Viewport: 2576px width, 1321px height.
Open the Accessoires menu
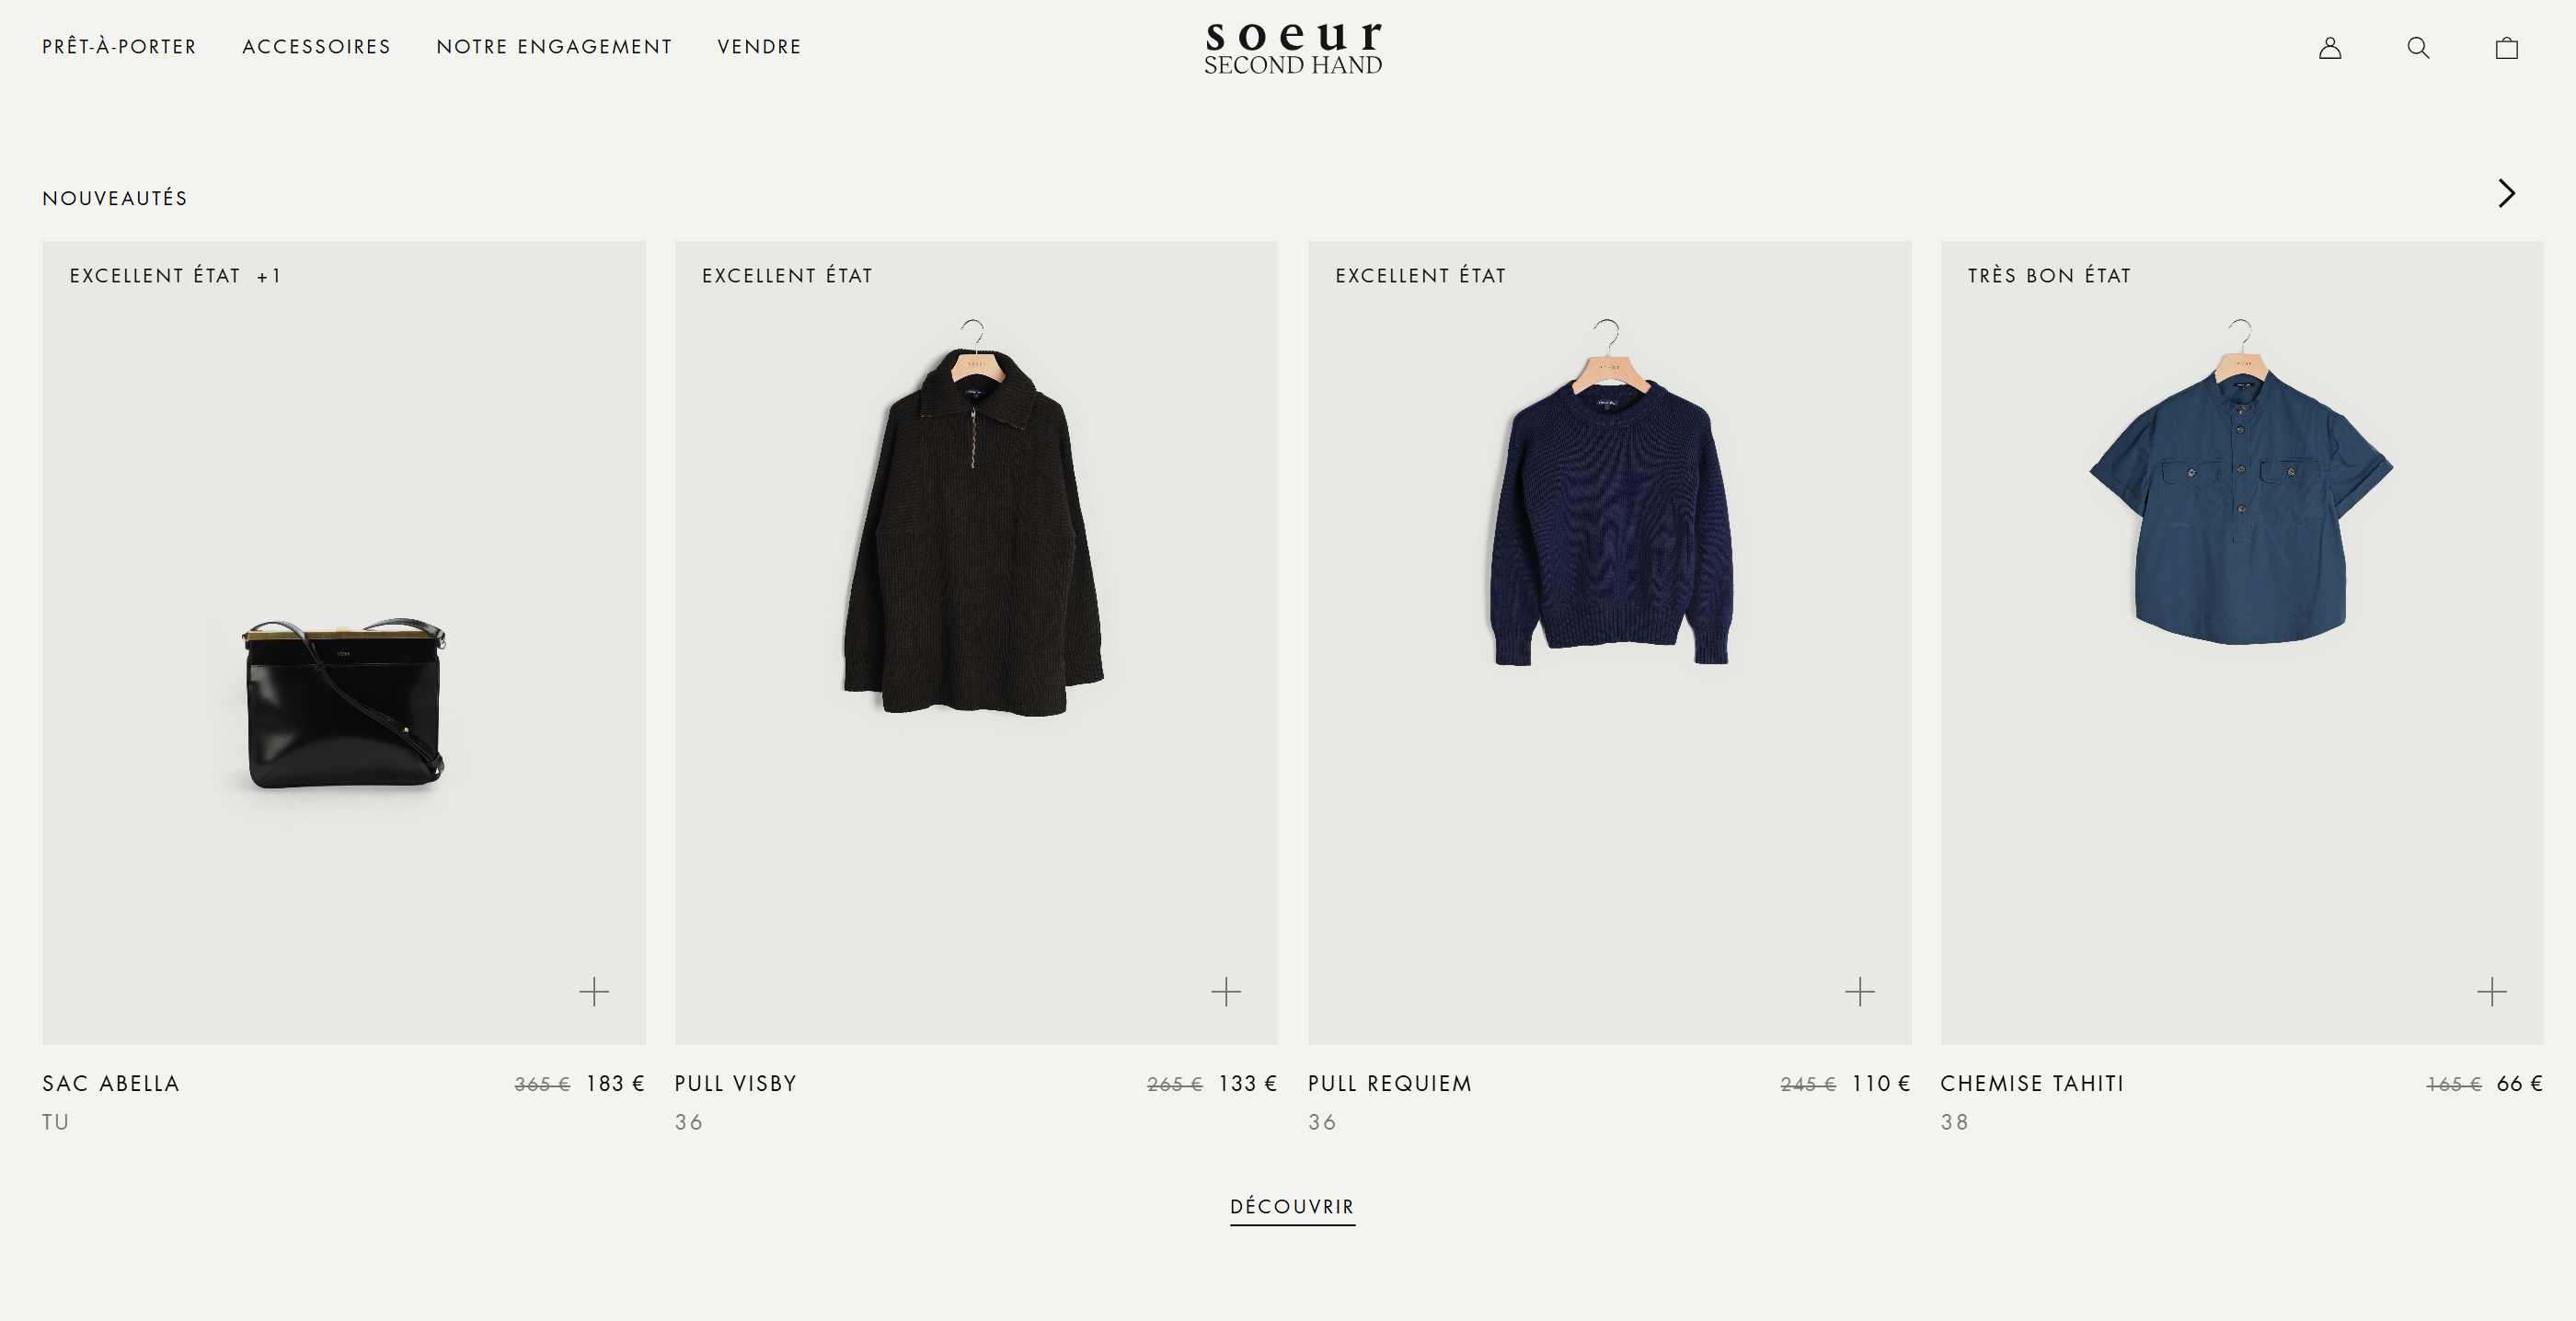click(317, 47)
